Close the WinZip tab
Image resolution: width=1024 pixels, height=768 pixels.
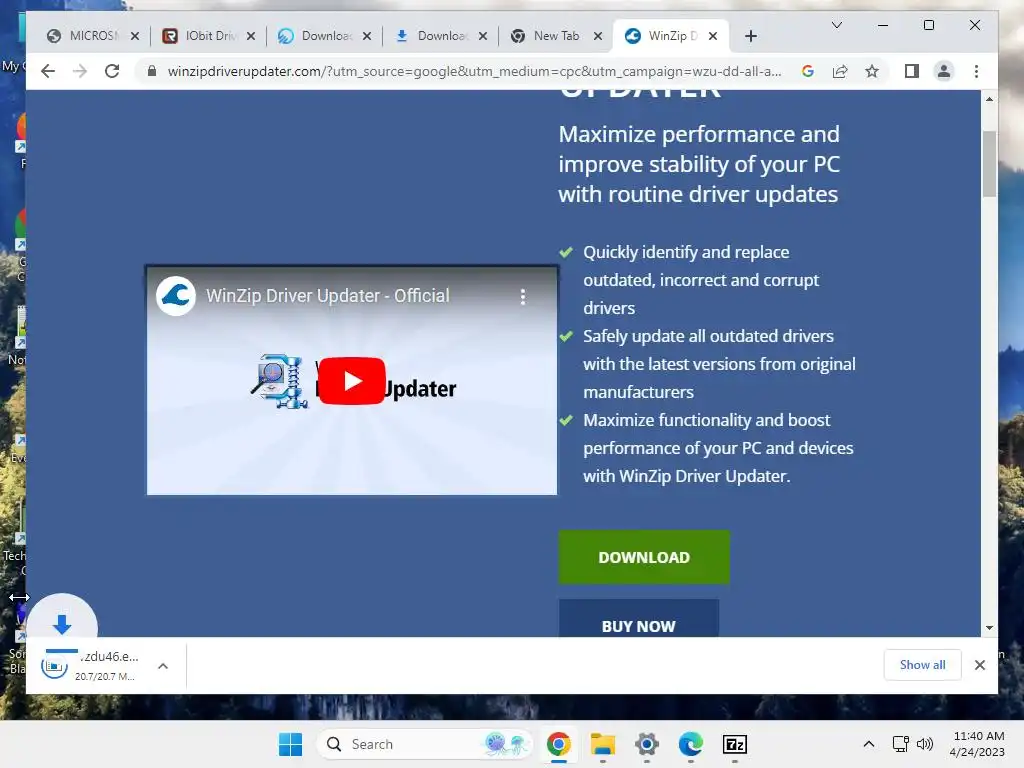(x=713, y=36)
